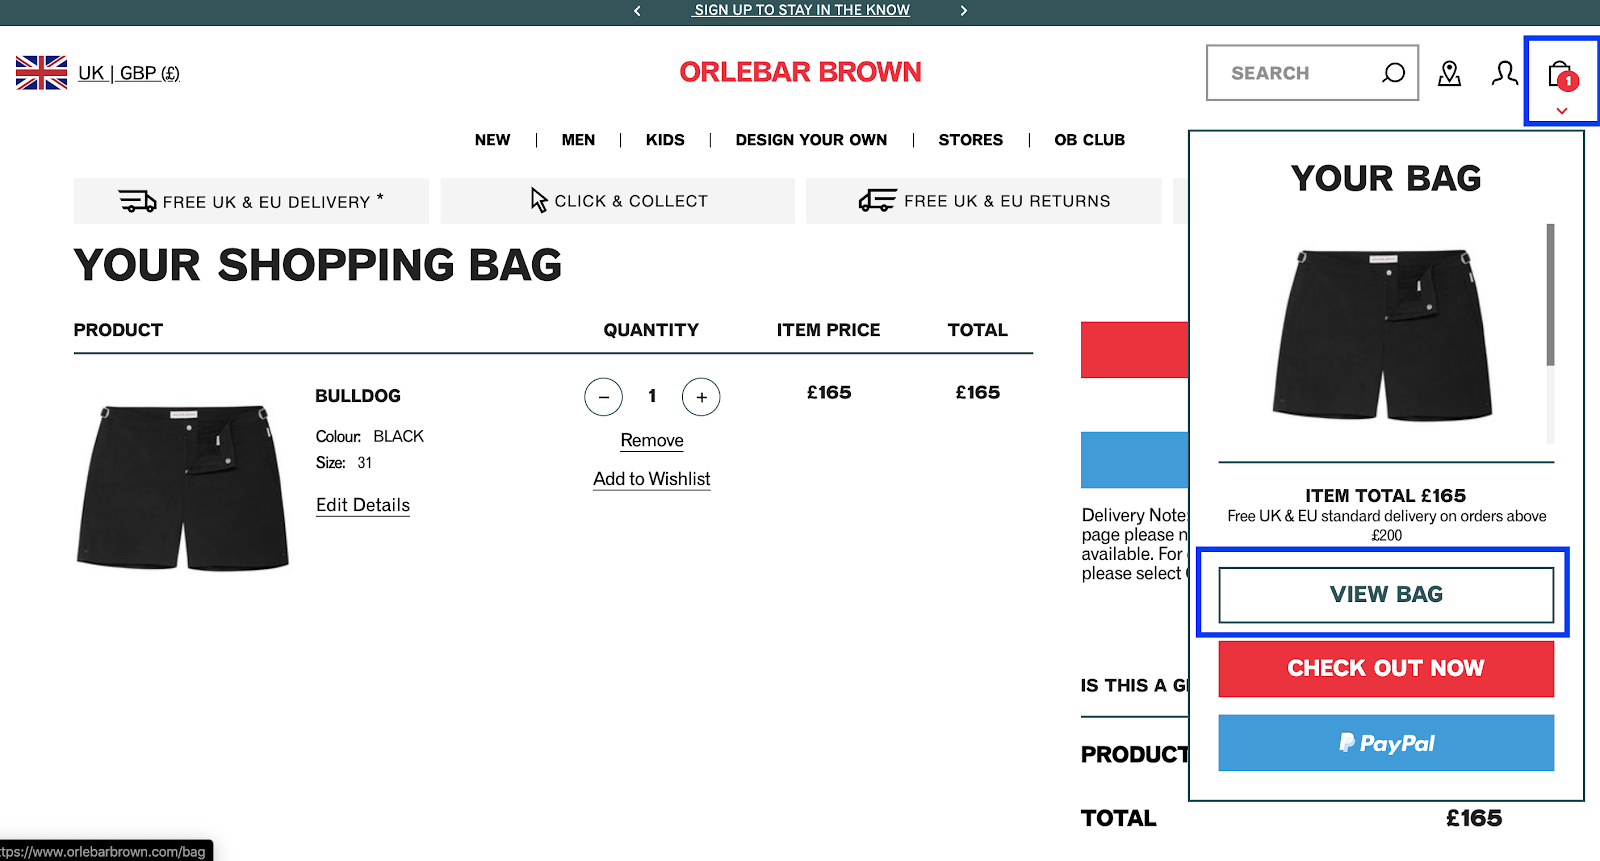Collapse the bag dropdown chevron

[1561, 111]
